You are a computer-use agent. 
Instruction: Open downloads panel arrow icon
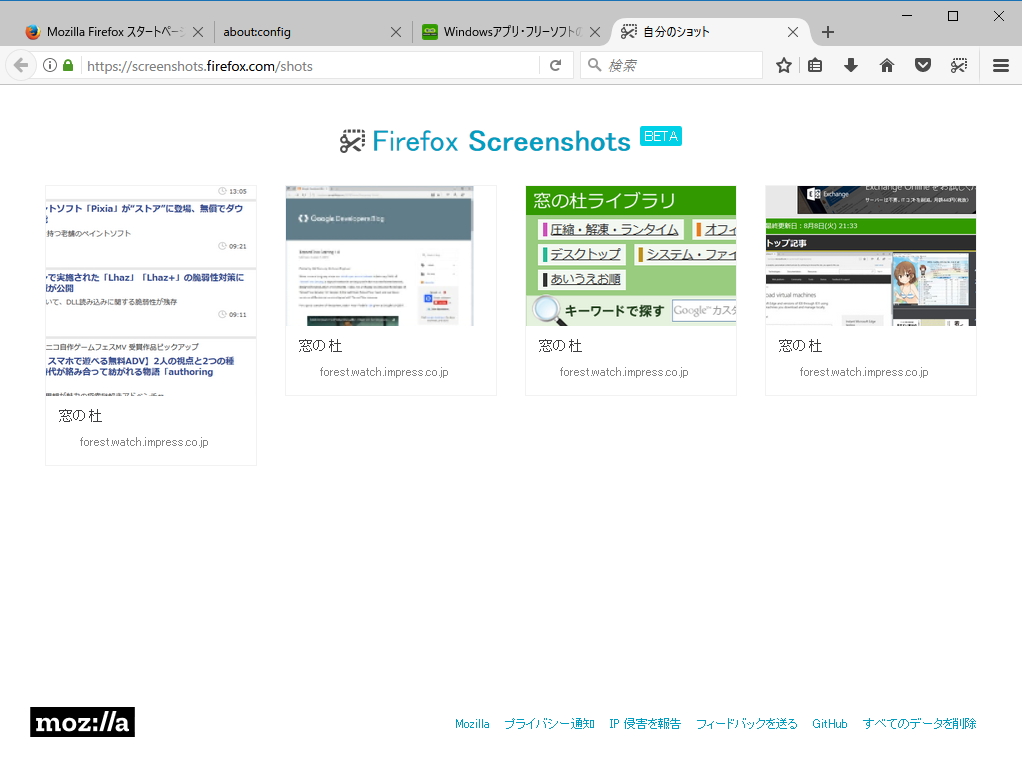point(851,65)
